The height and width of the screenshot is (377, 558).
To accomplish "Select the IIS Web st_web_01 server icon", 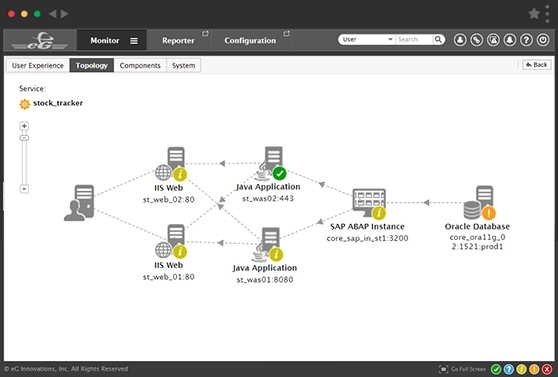I will (x=171, y=241).
